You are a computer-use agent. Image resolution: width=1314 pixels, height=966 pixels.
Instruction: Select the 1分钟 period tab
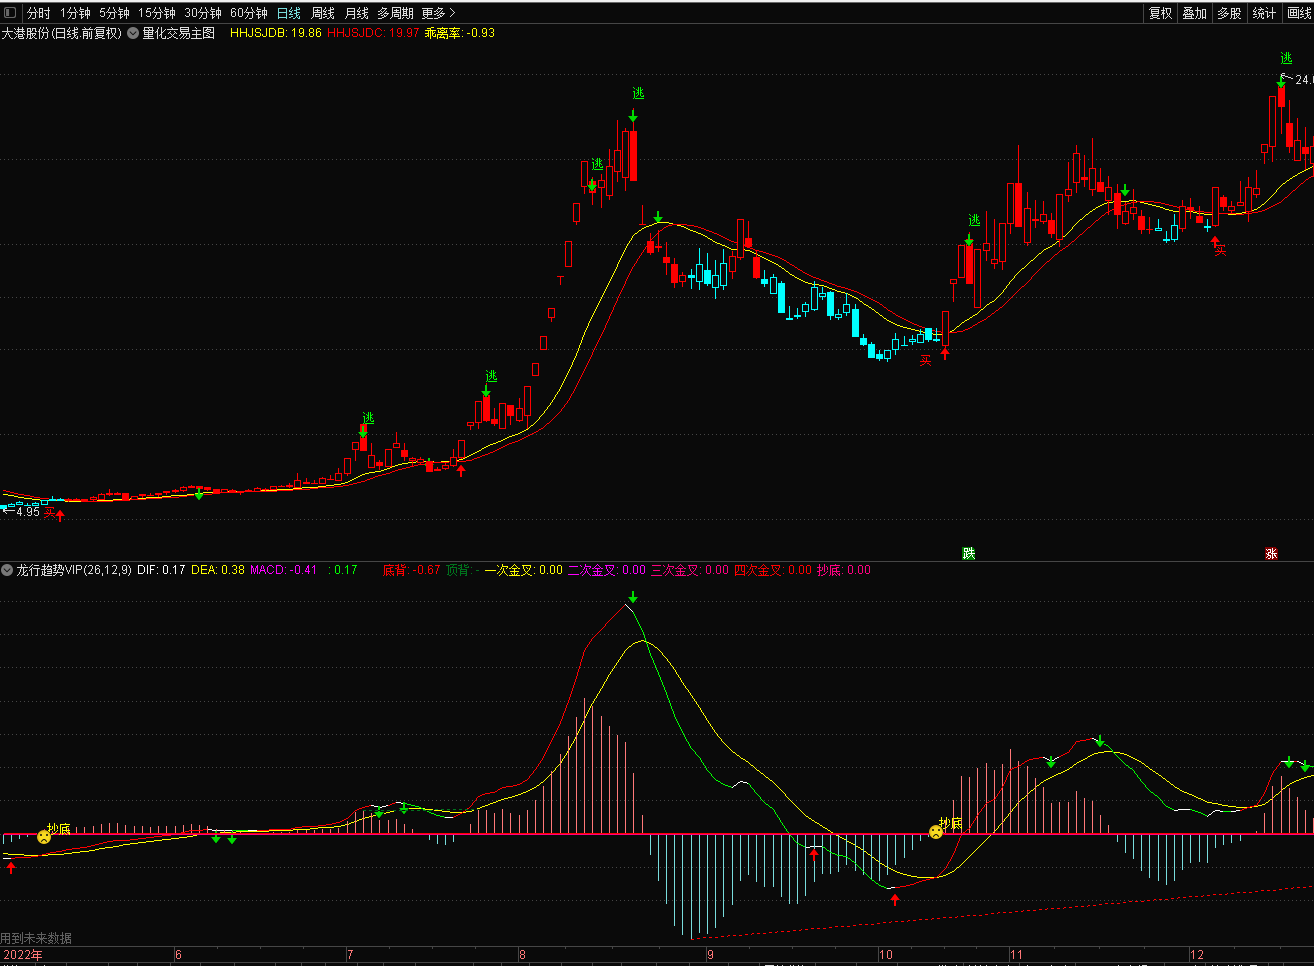coord(75,13)
